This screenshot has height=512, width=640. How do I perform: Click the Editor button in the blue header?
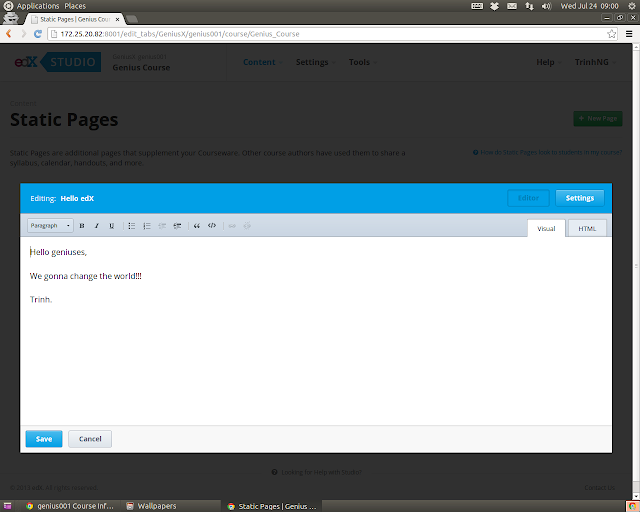pos(528,198)
